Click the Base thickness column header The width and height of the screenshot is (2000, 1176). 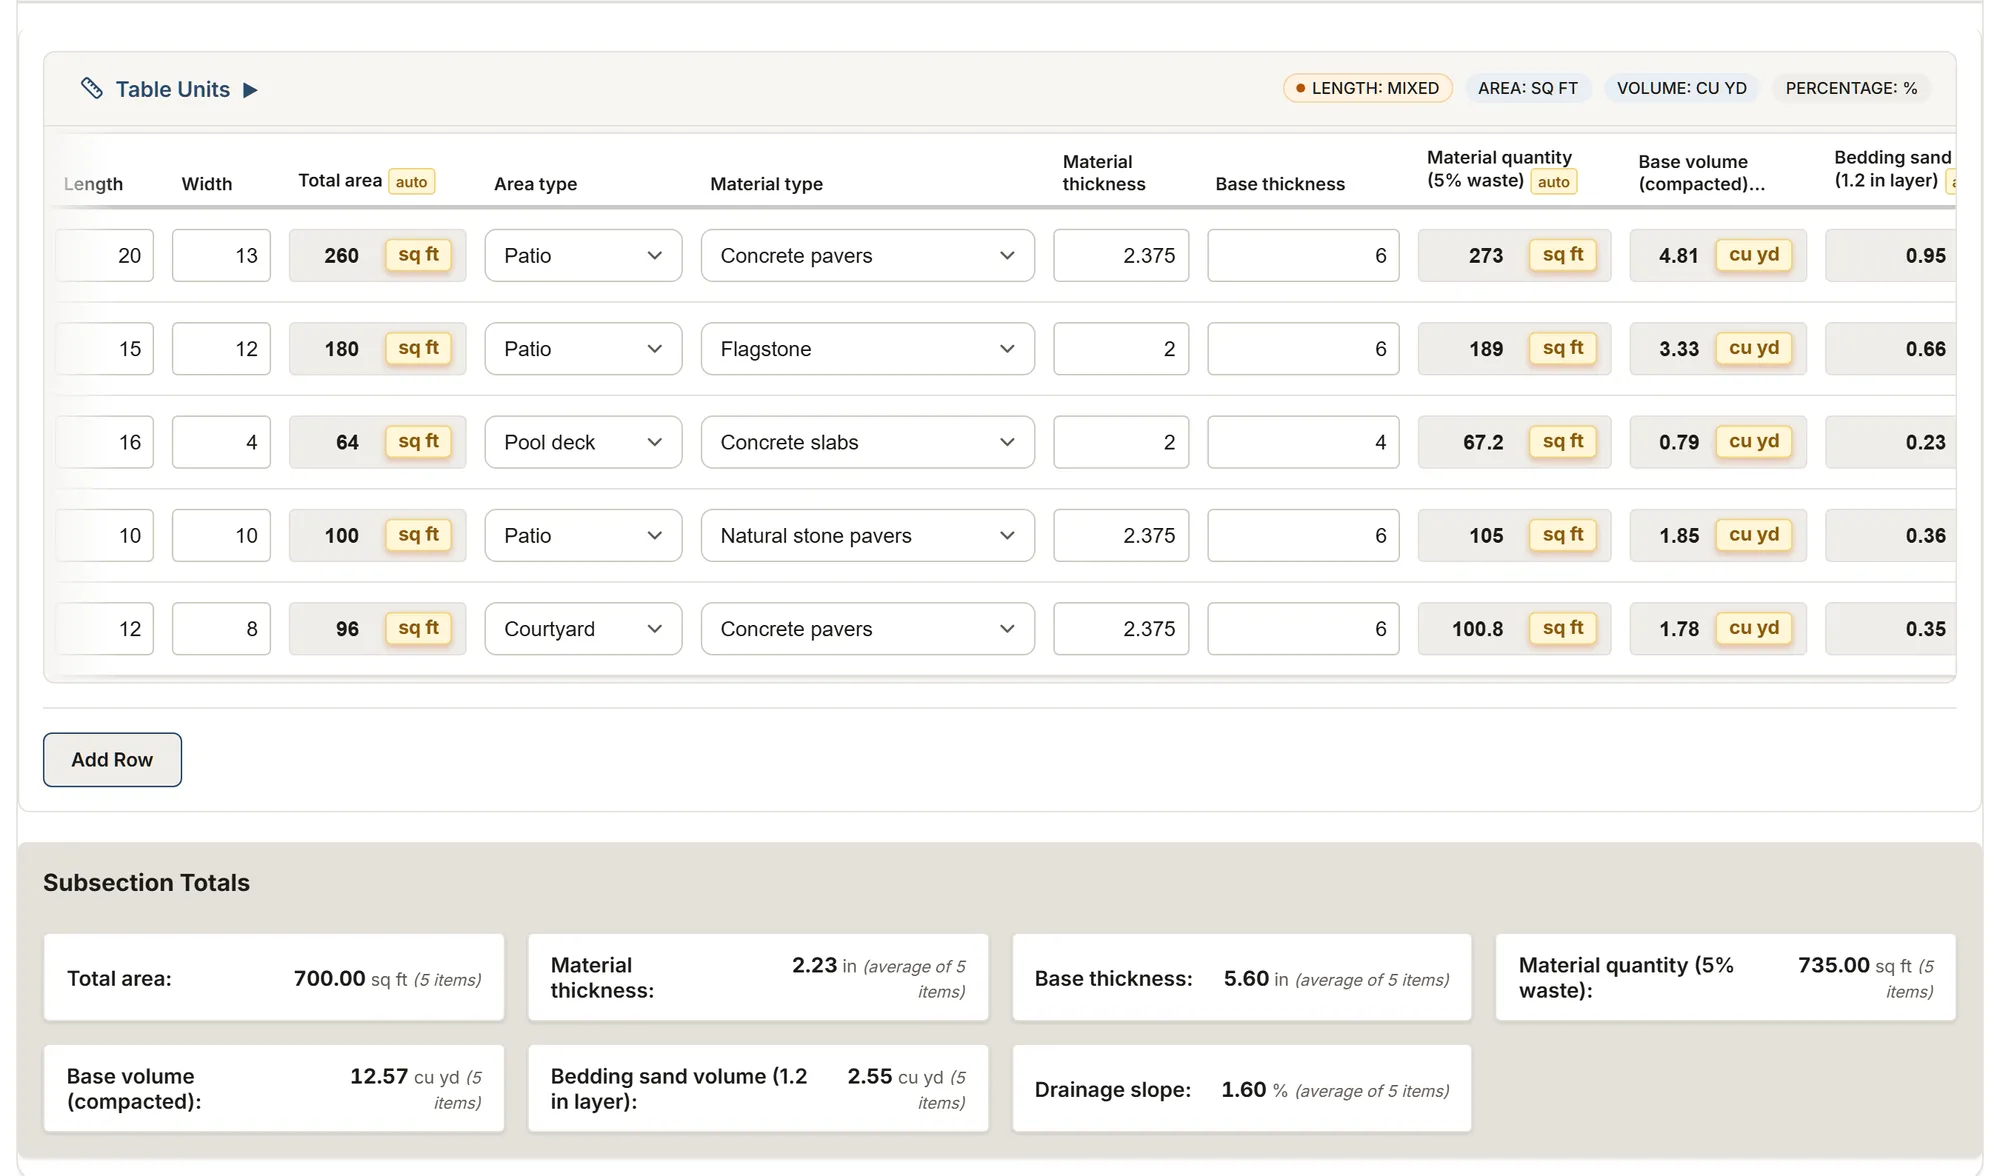[x=1280, y=184]
